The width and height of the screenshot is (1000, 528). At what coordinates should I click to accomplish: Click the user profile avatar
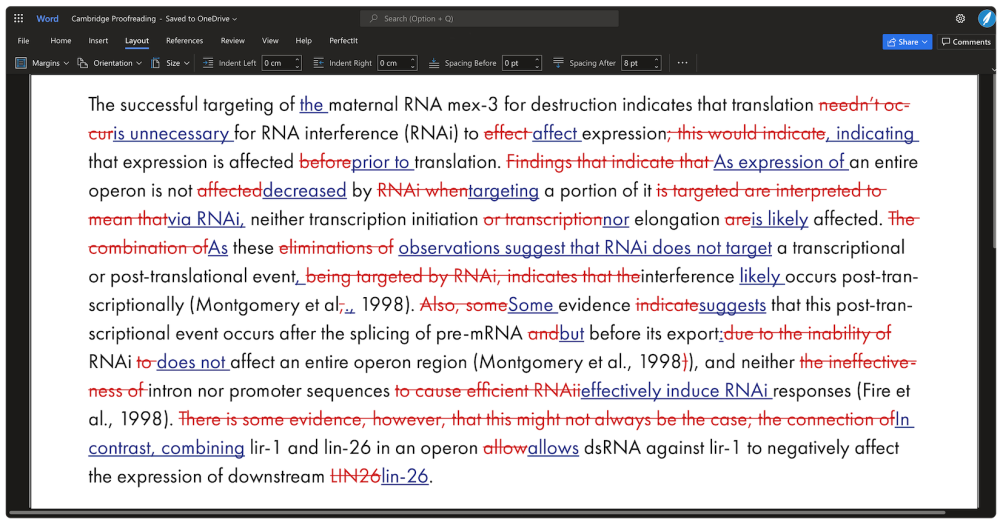click(984, 18)
